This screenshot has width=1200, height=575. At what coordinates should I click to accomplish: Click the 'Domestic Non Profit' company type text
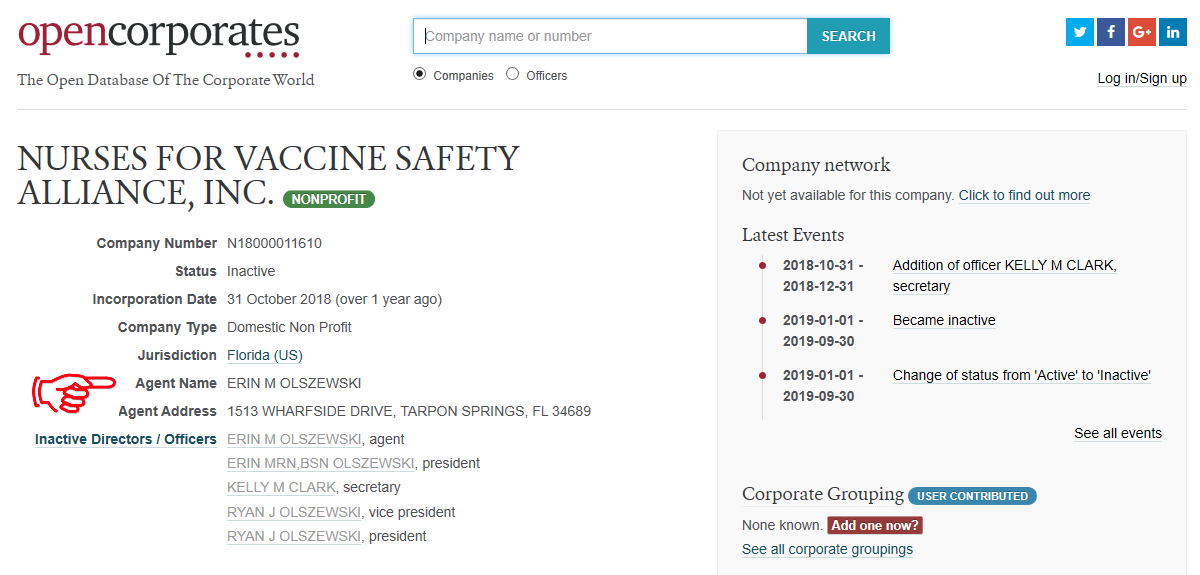coord(289,327)
